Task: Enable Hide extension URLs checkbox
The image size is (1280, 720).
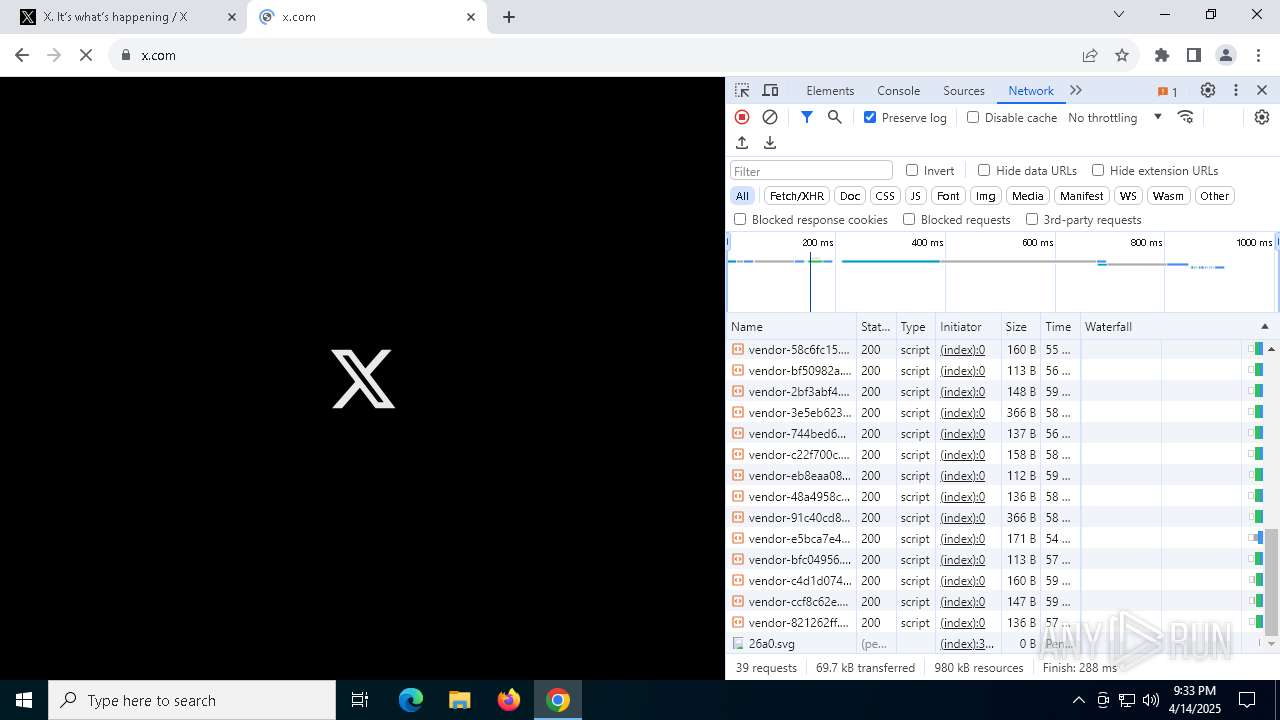Action: 1098,170
